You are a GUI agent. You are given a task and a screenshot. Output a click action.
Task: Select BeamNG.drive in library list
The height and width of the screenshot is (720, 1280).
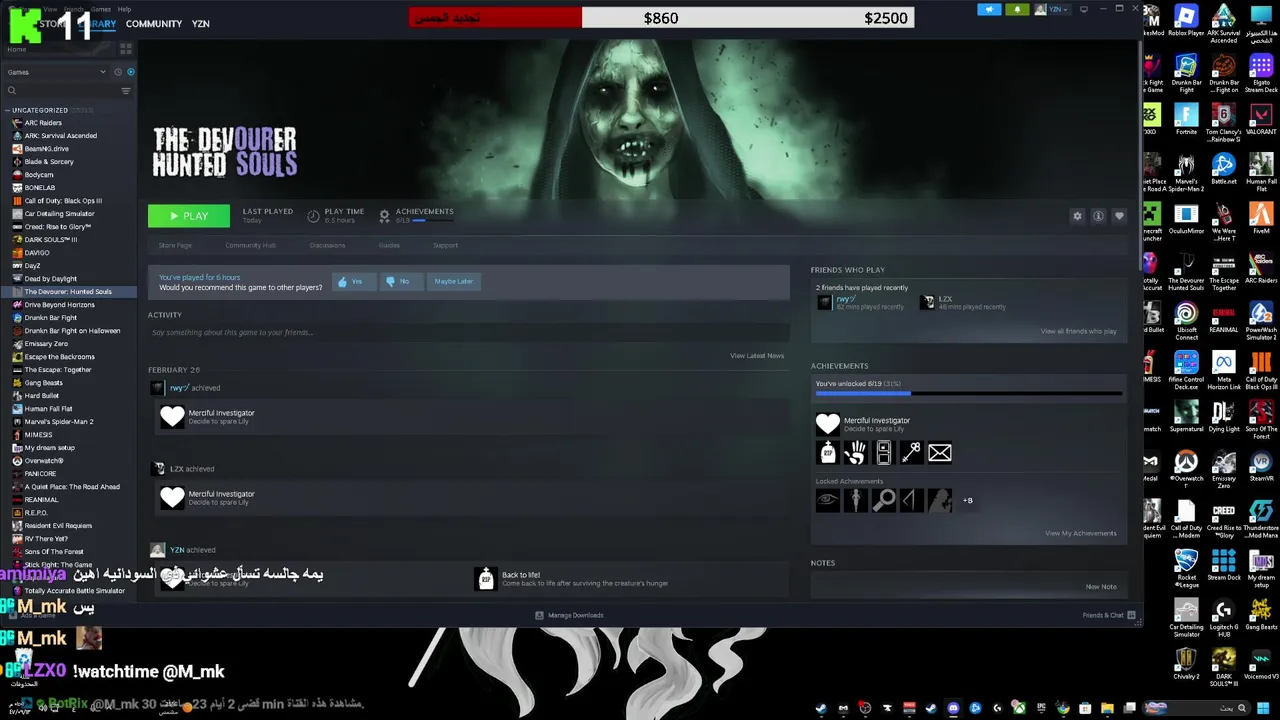tap(46, 149)
